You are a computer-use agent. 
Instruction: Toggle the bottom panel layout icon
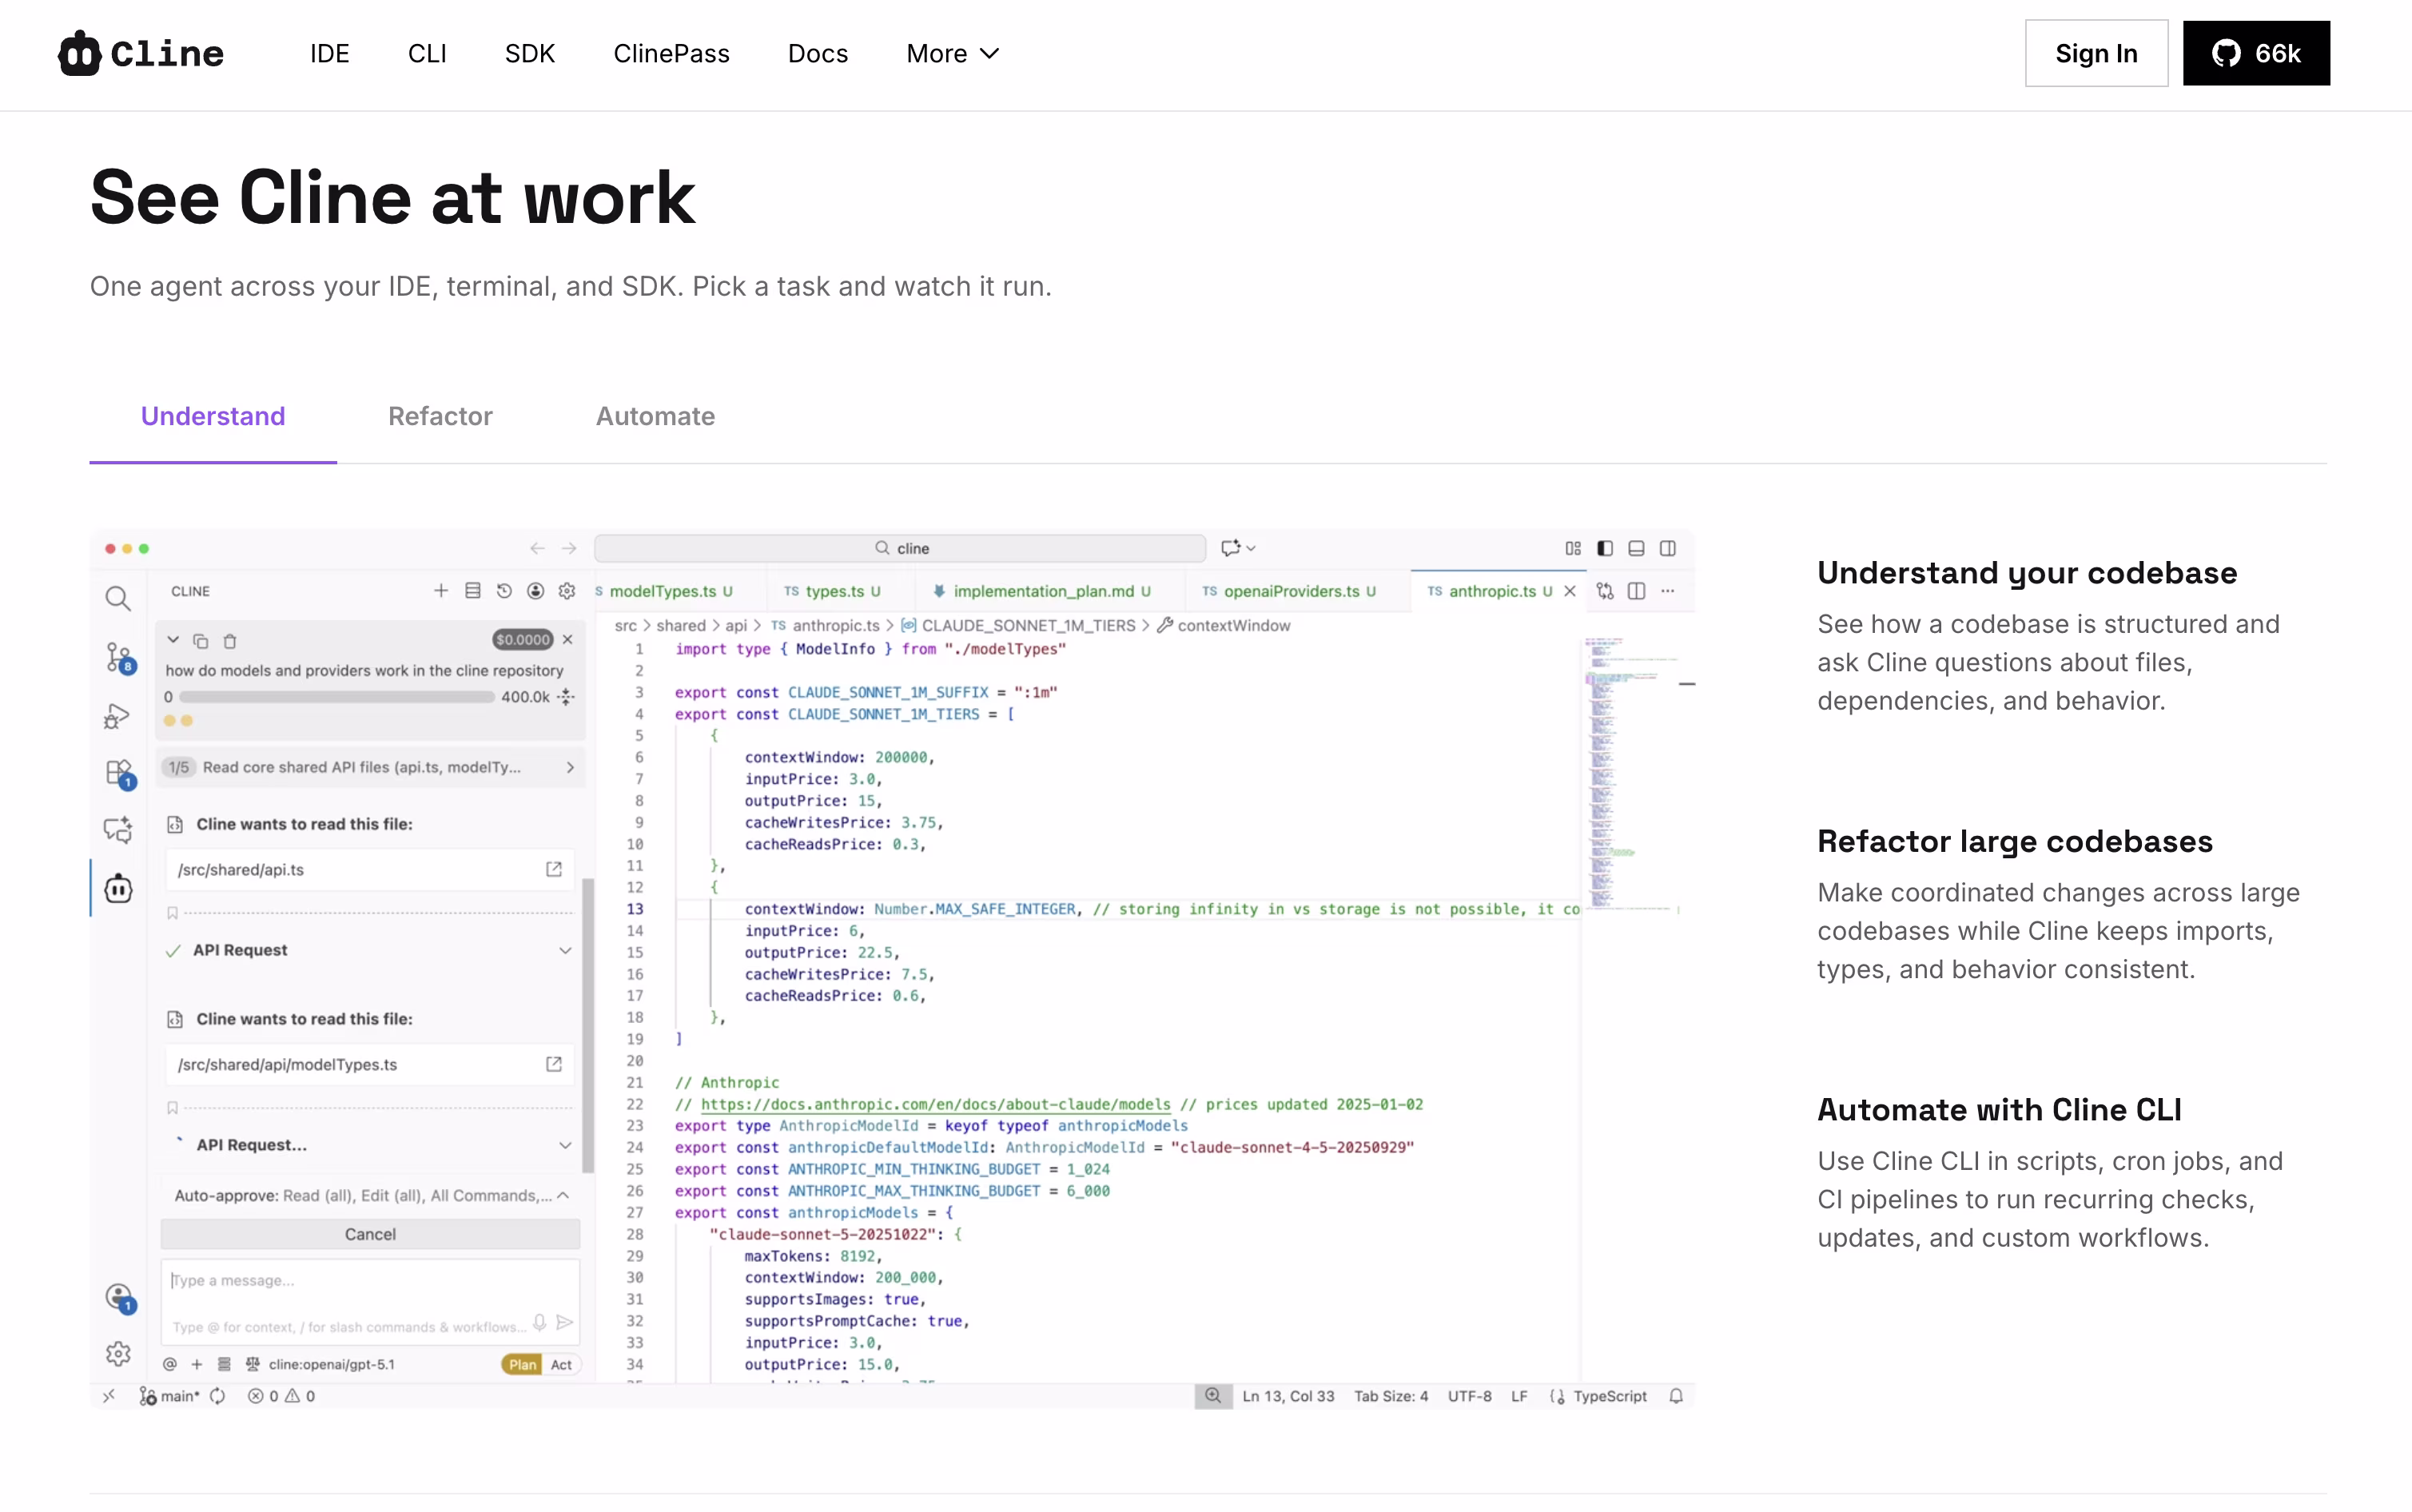click(1637, 548)
